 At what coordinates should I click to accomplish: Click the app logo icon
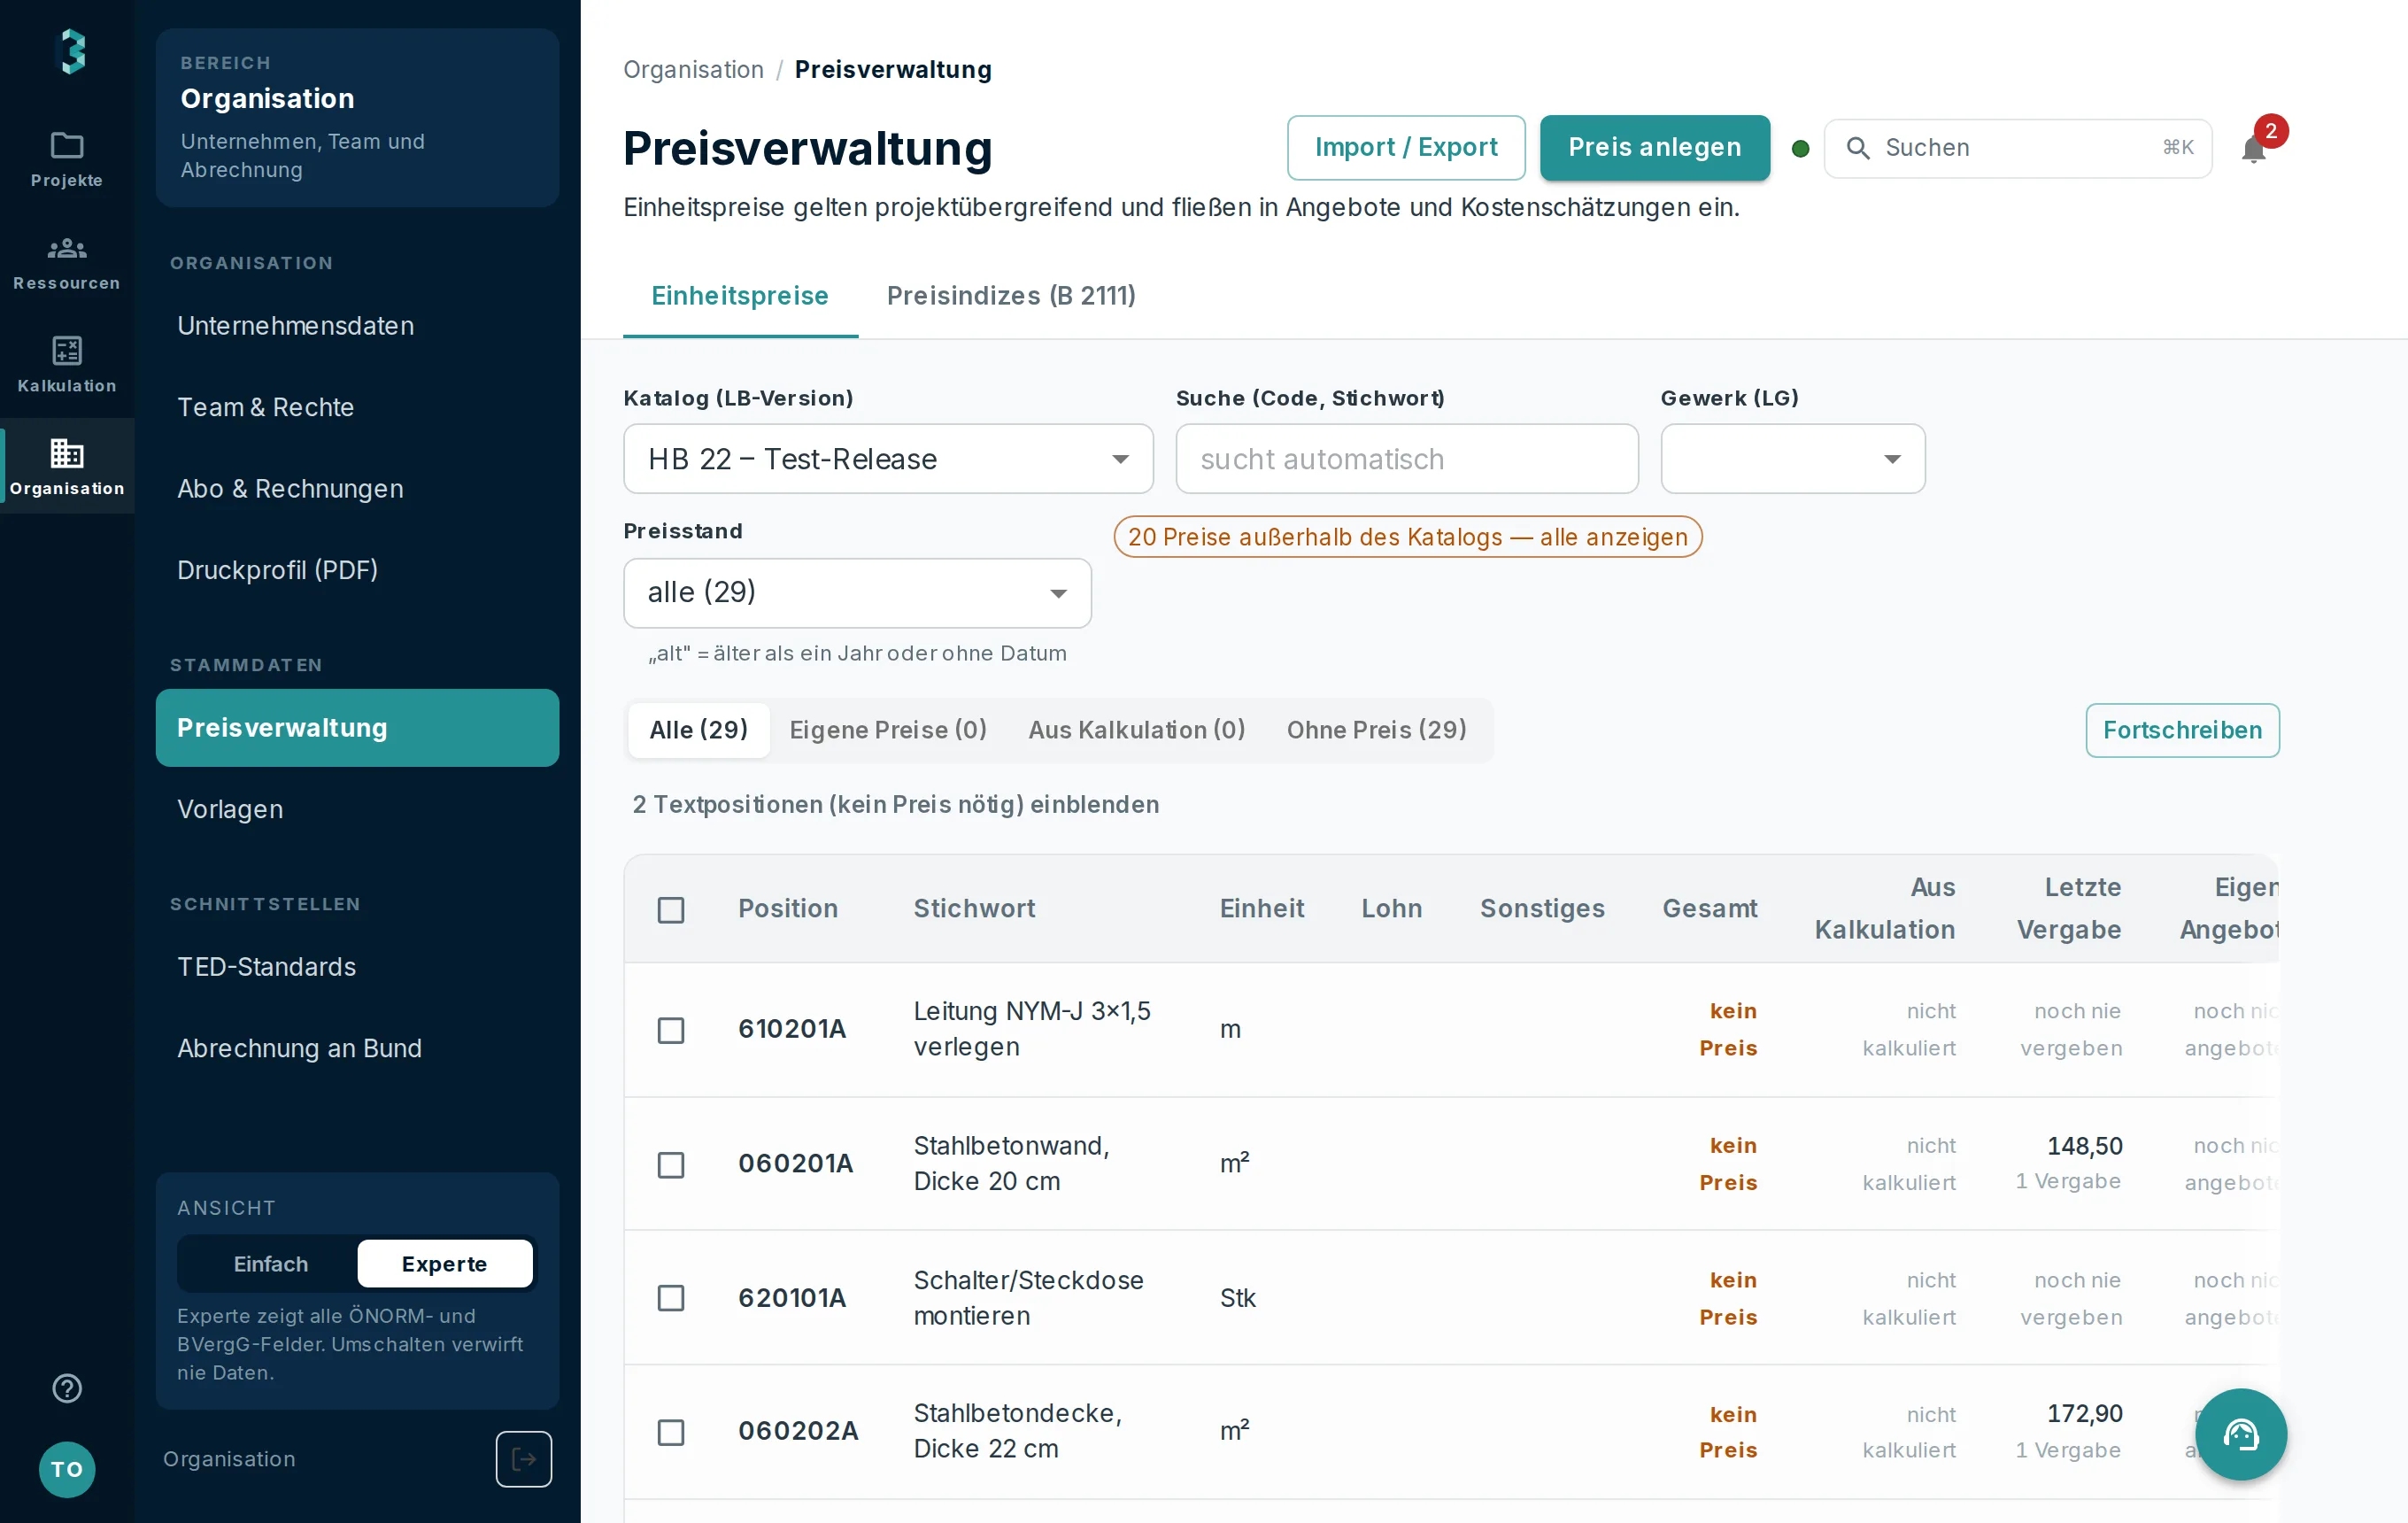pos(70,51)
